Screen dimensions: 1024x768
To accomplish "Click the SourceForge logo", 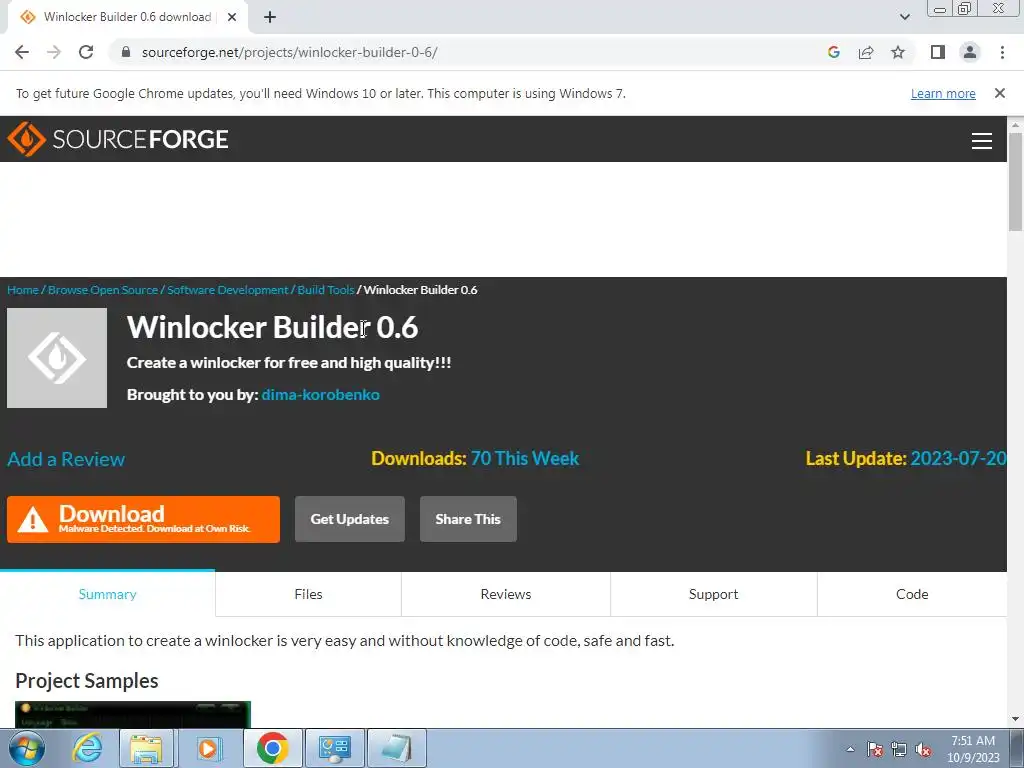I will [118, 139].
